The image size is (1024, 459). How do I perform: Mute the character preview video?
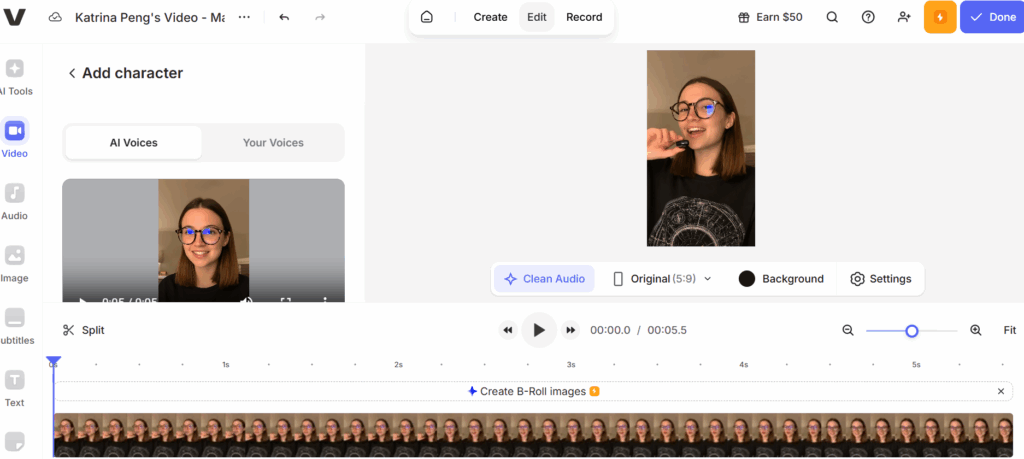(247, 300)
